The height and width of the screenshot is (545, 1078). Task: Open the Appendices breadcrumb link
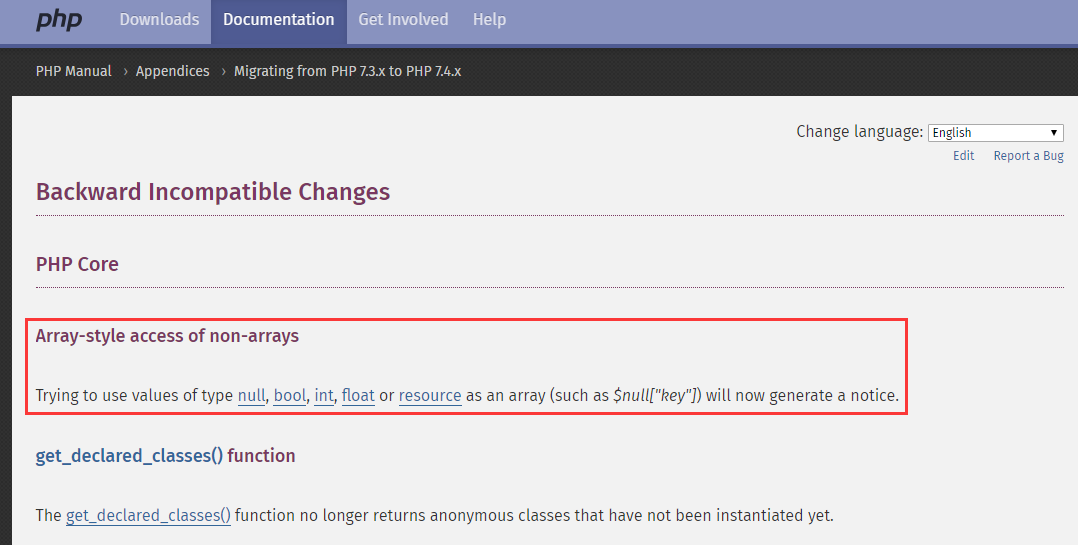click(173, 71)
